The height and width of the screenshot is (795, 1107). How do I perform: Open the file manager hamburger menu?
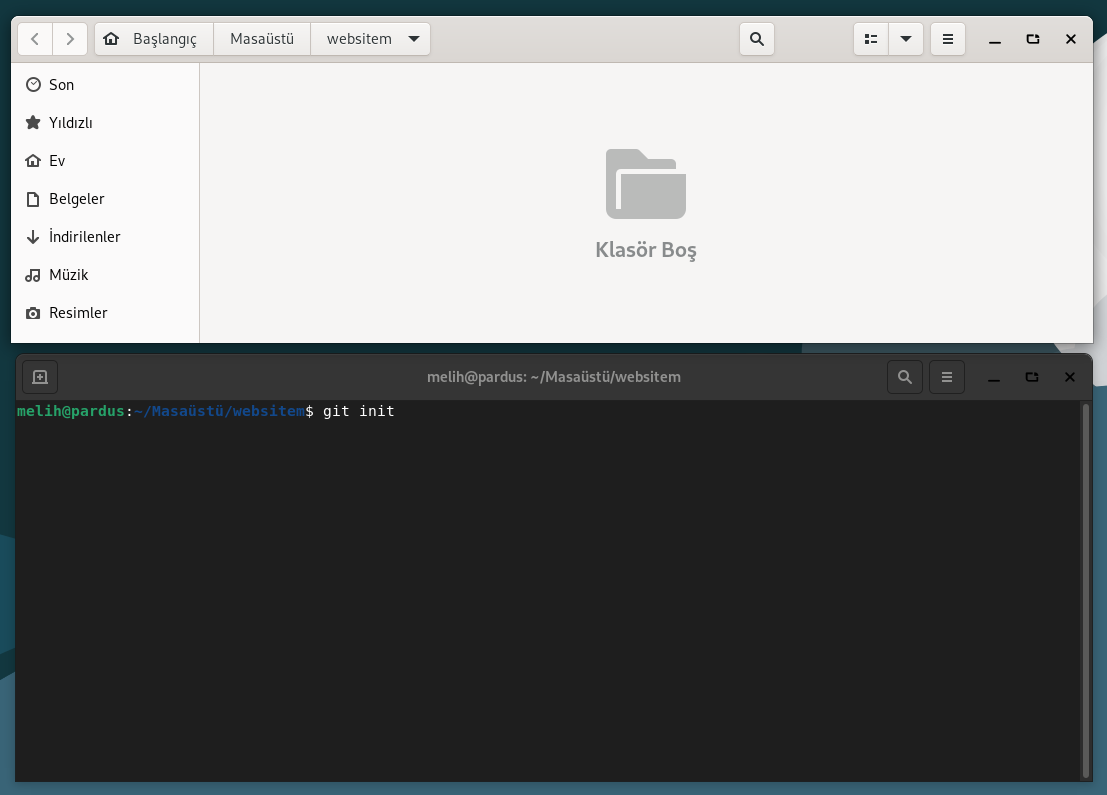(948, 39)
